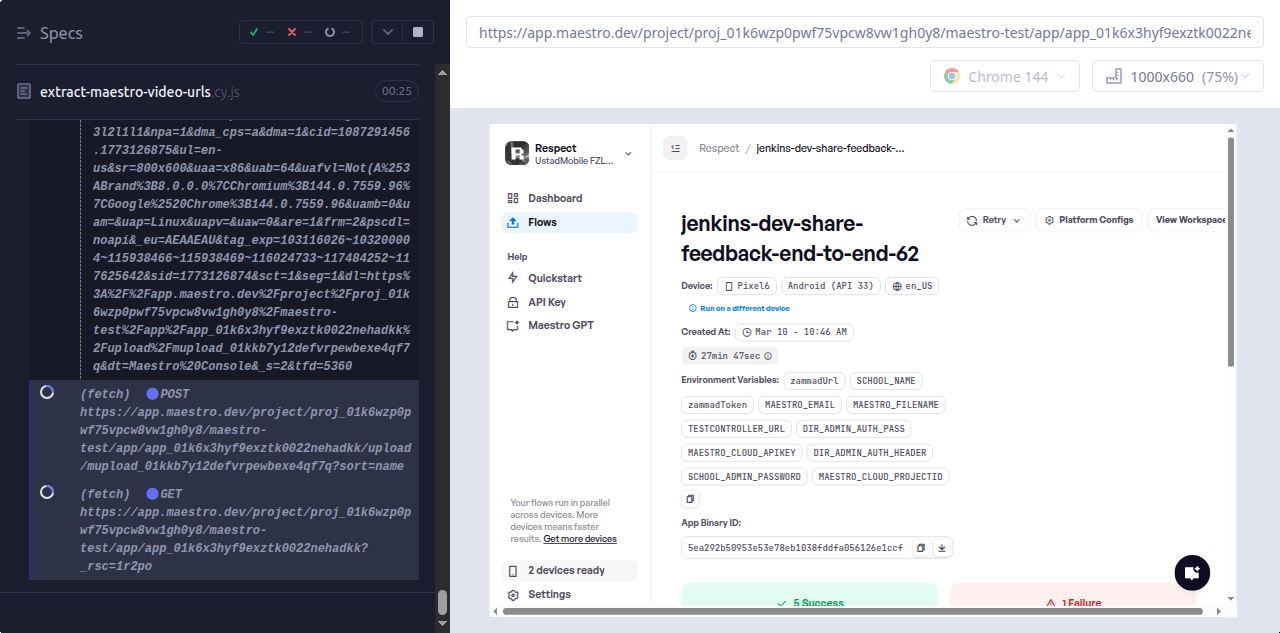
Task: Open the 1000x660 viewport size dropdown
Action: [x=1177, y=77]
